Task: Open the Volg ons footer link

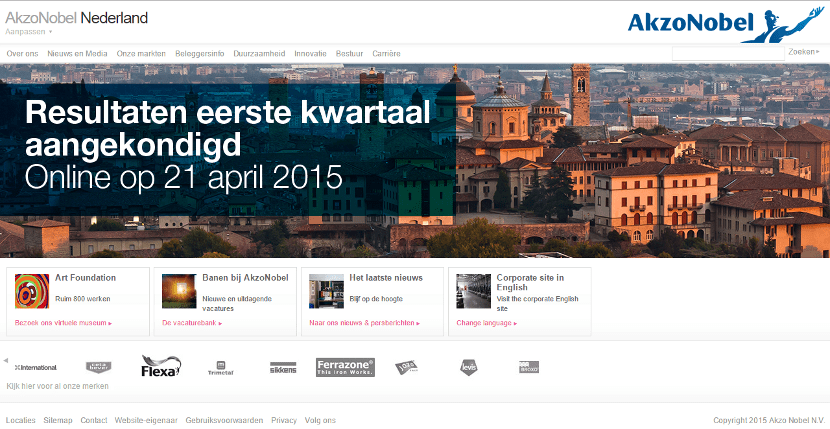Action: coord(320,420)
